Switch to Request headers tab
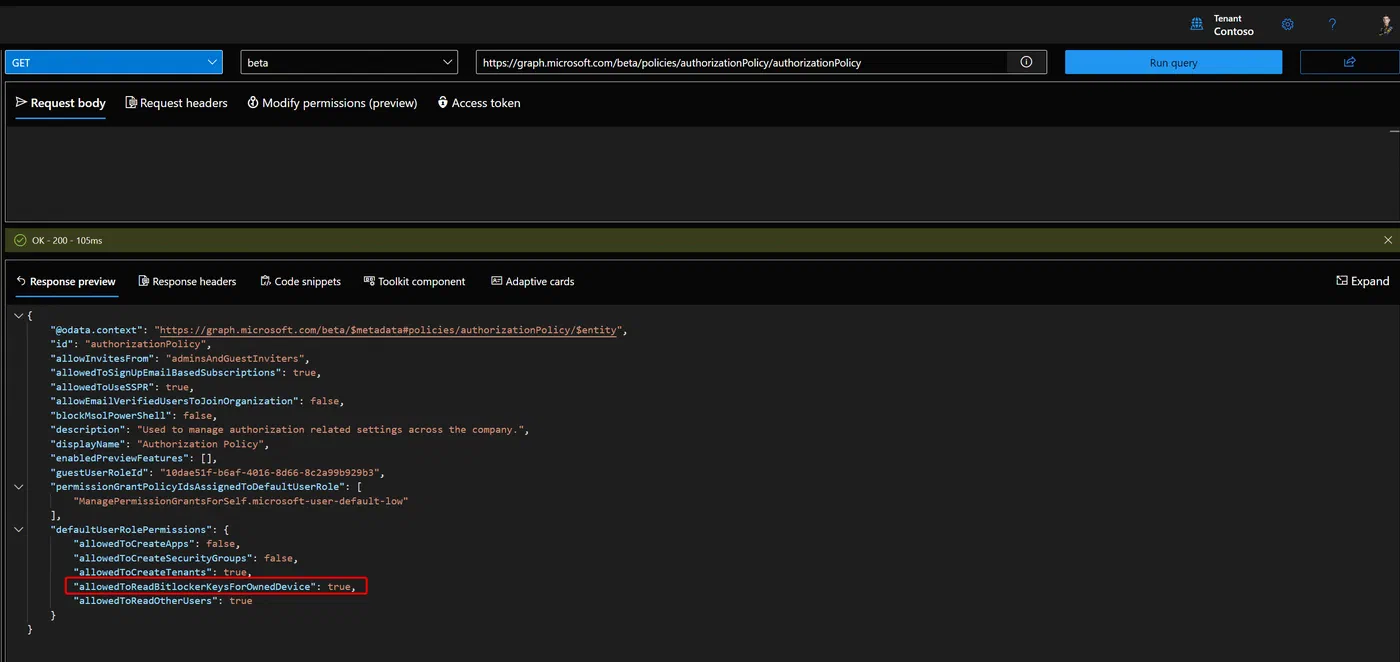This screenshot has height=662, width=1400. [x=176, y=103]
